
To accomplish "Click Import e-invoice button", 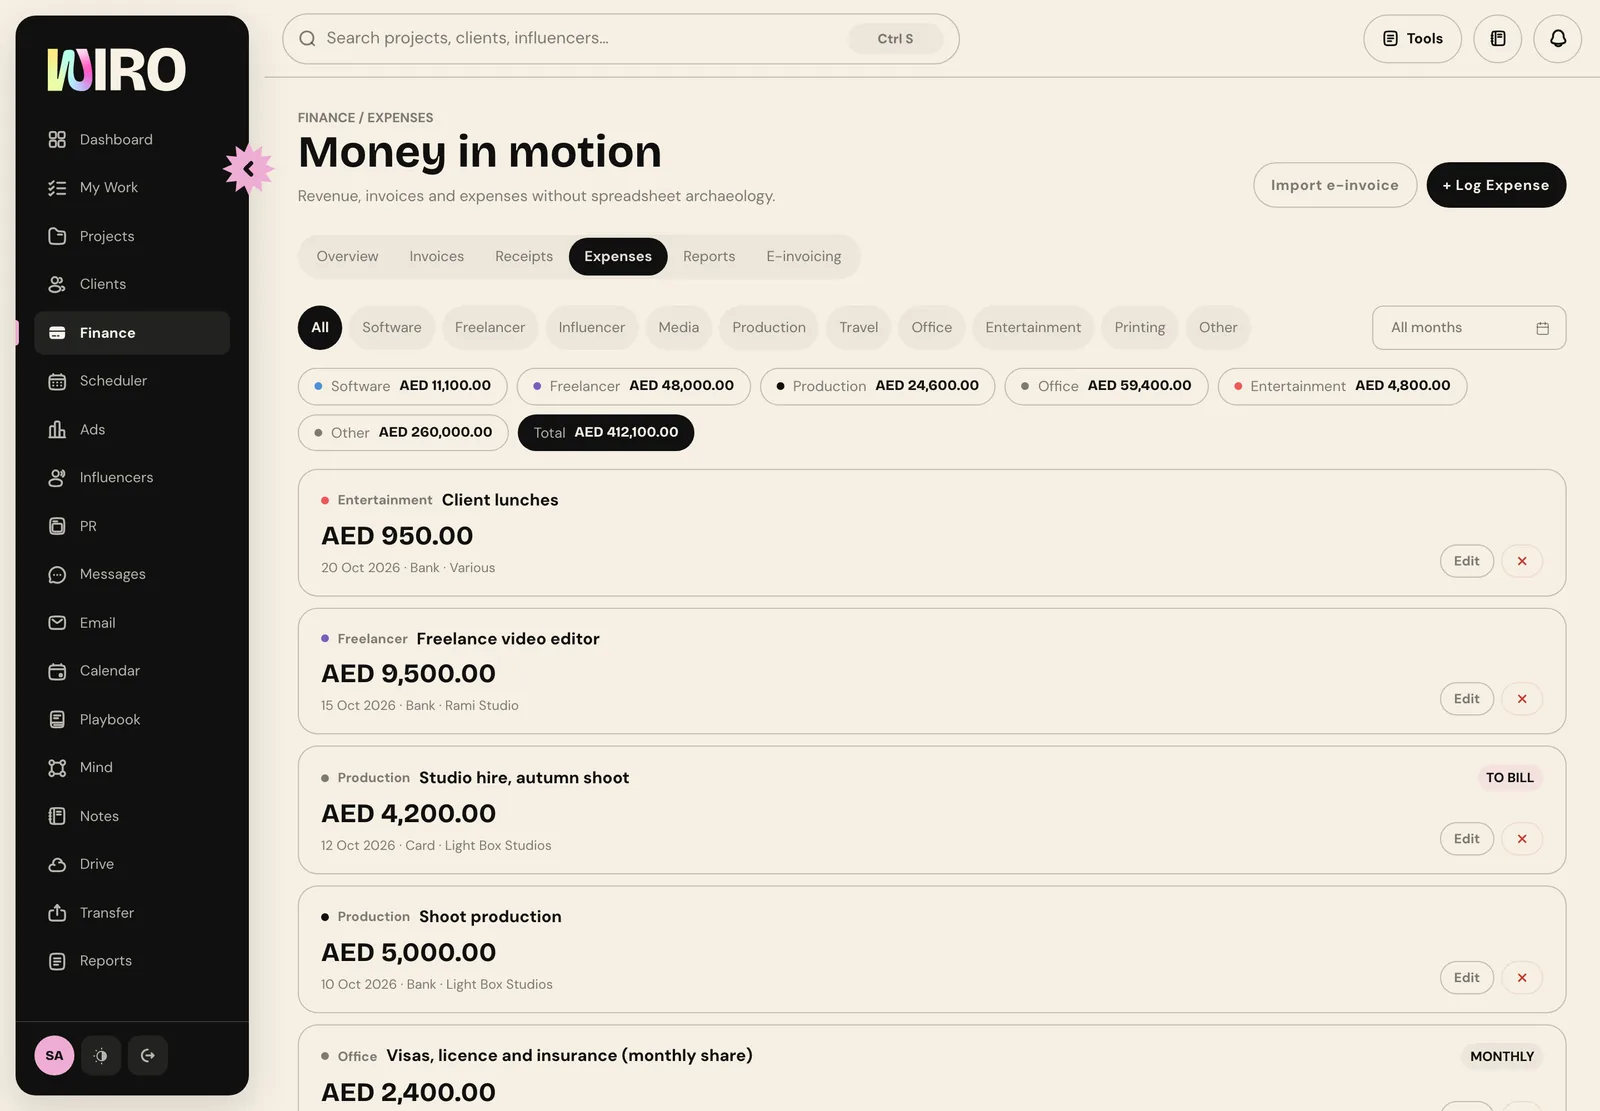I will 1335,185.
